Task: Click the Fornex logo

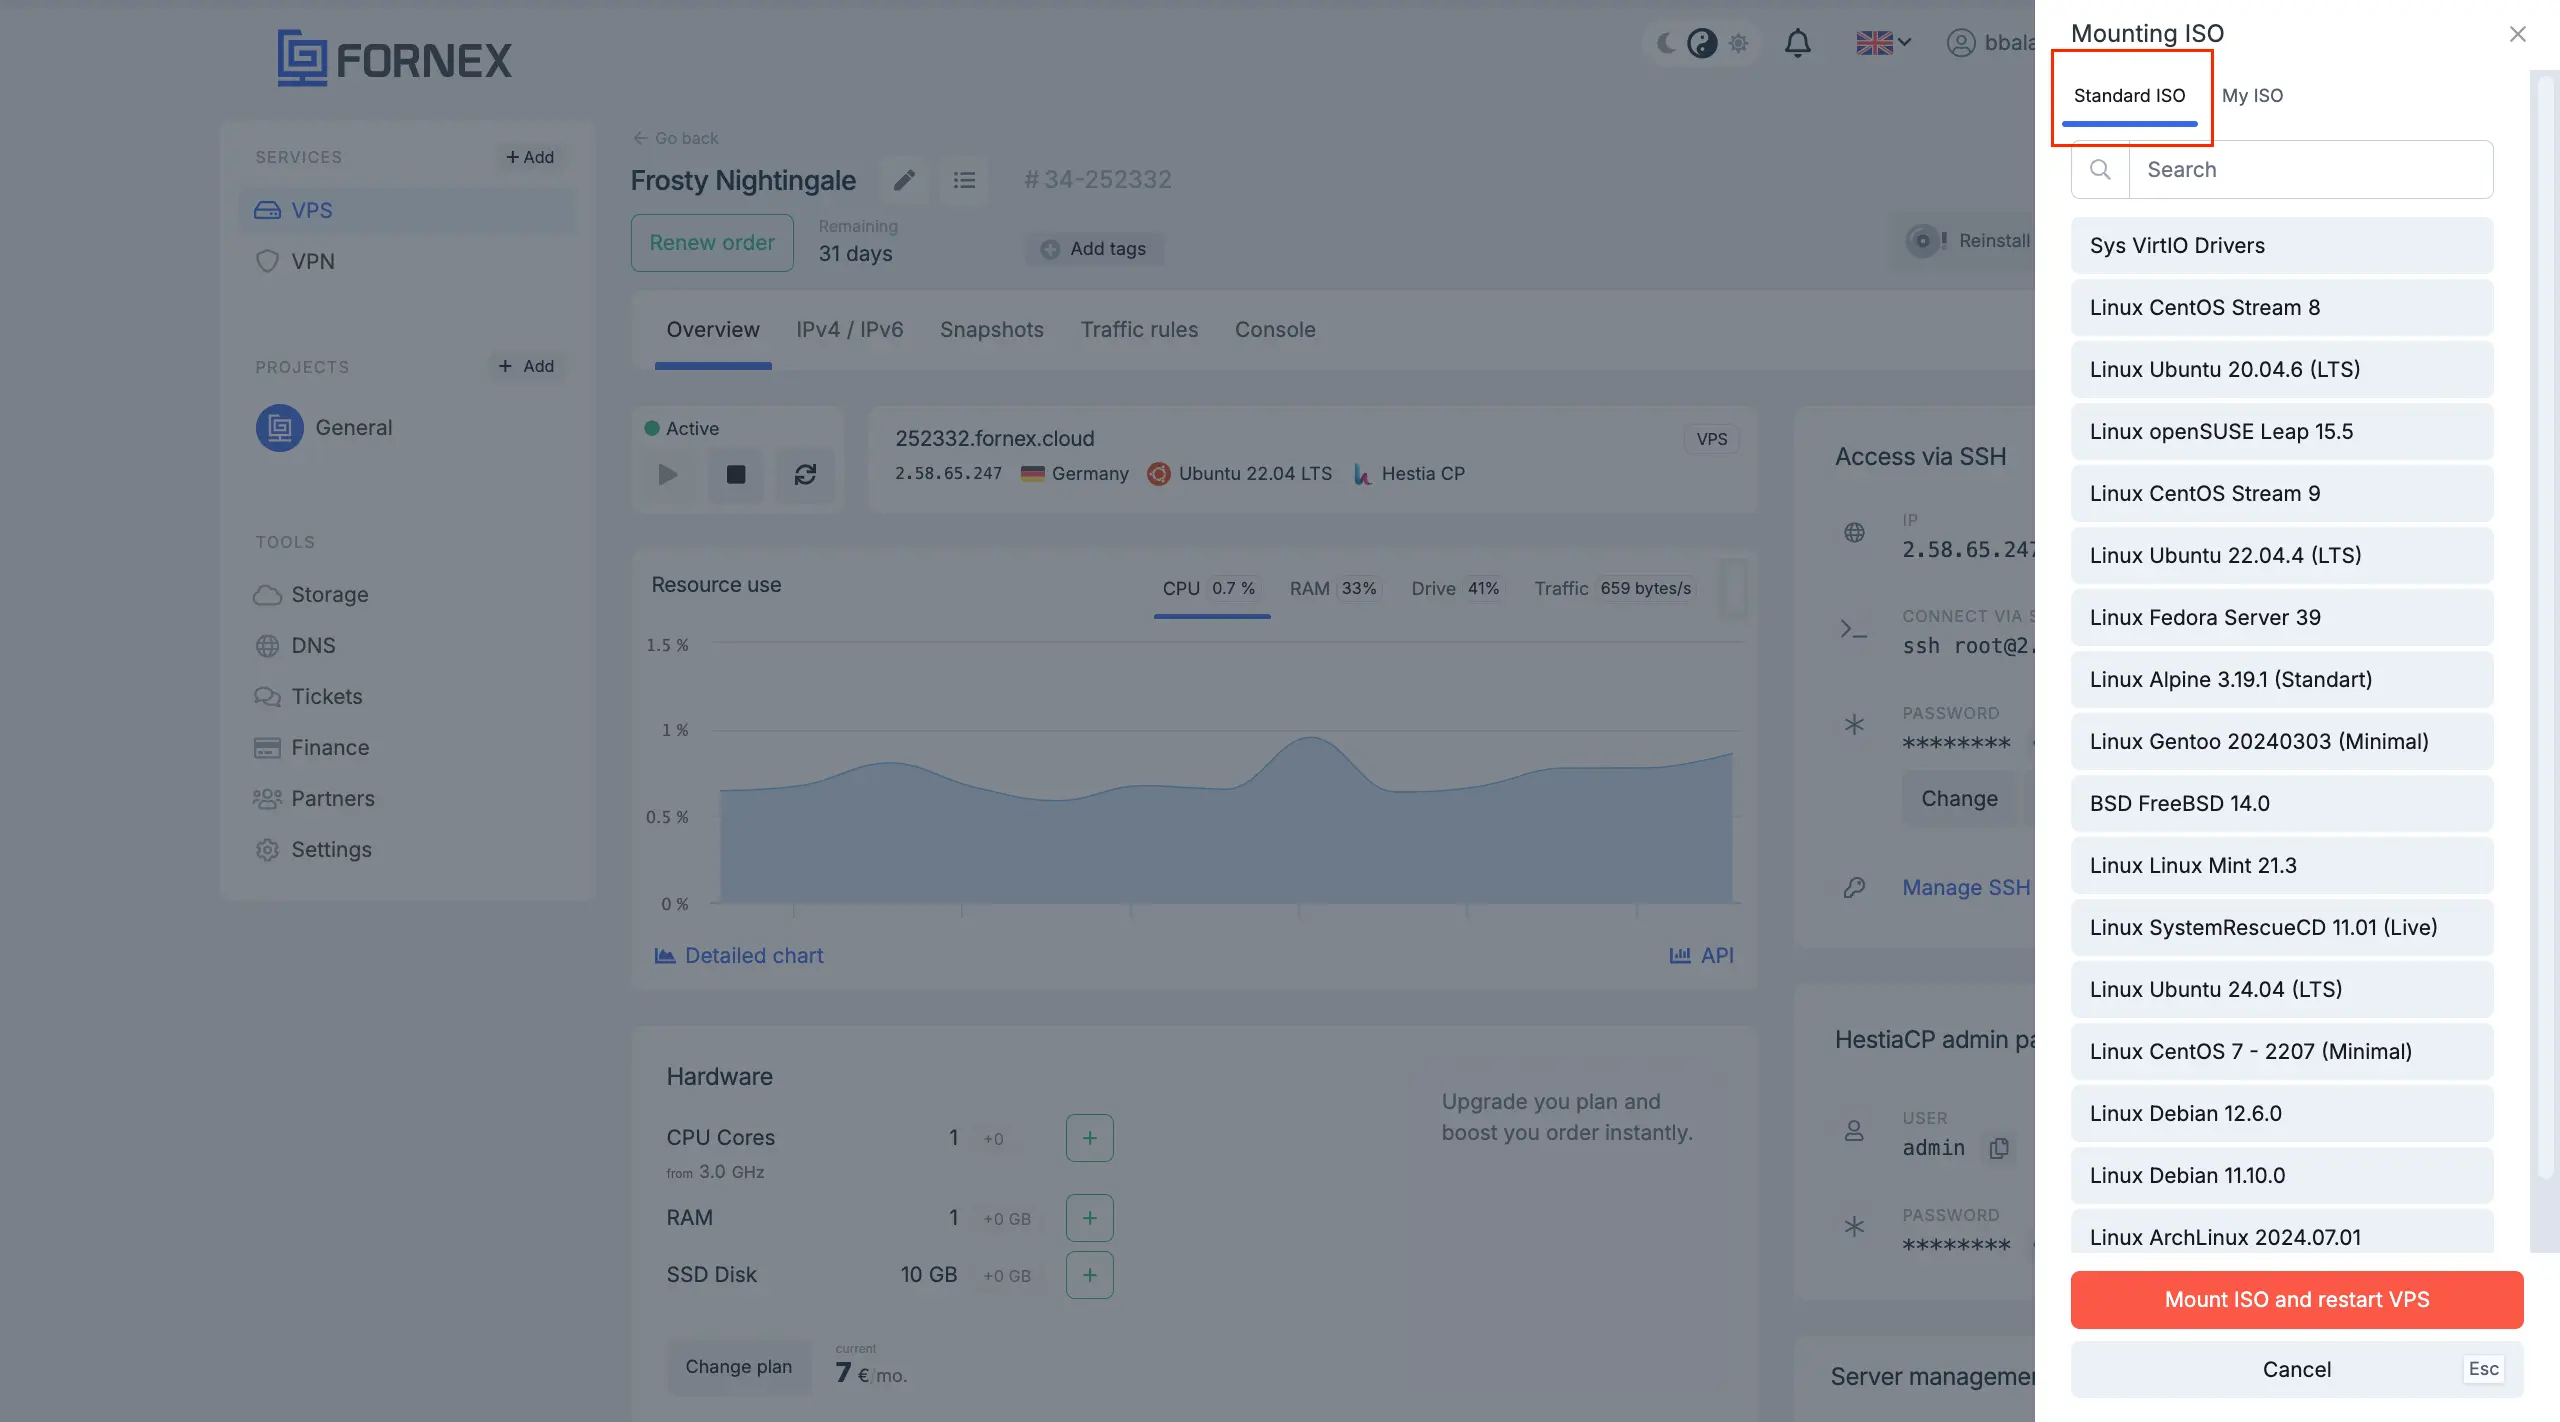Action: click(394, 58)
